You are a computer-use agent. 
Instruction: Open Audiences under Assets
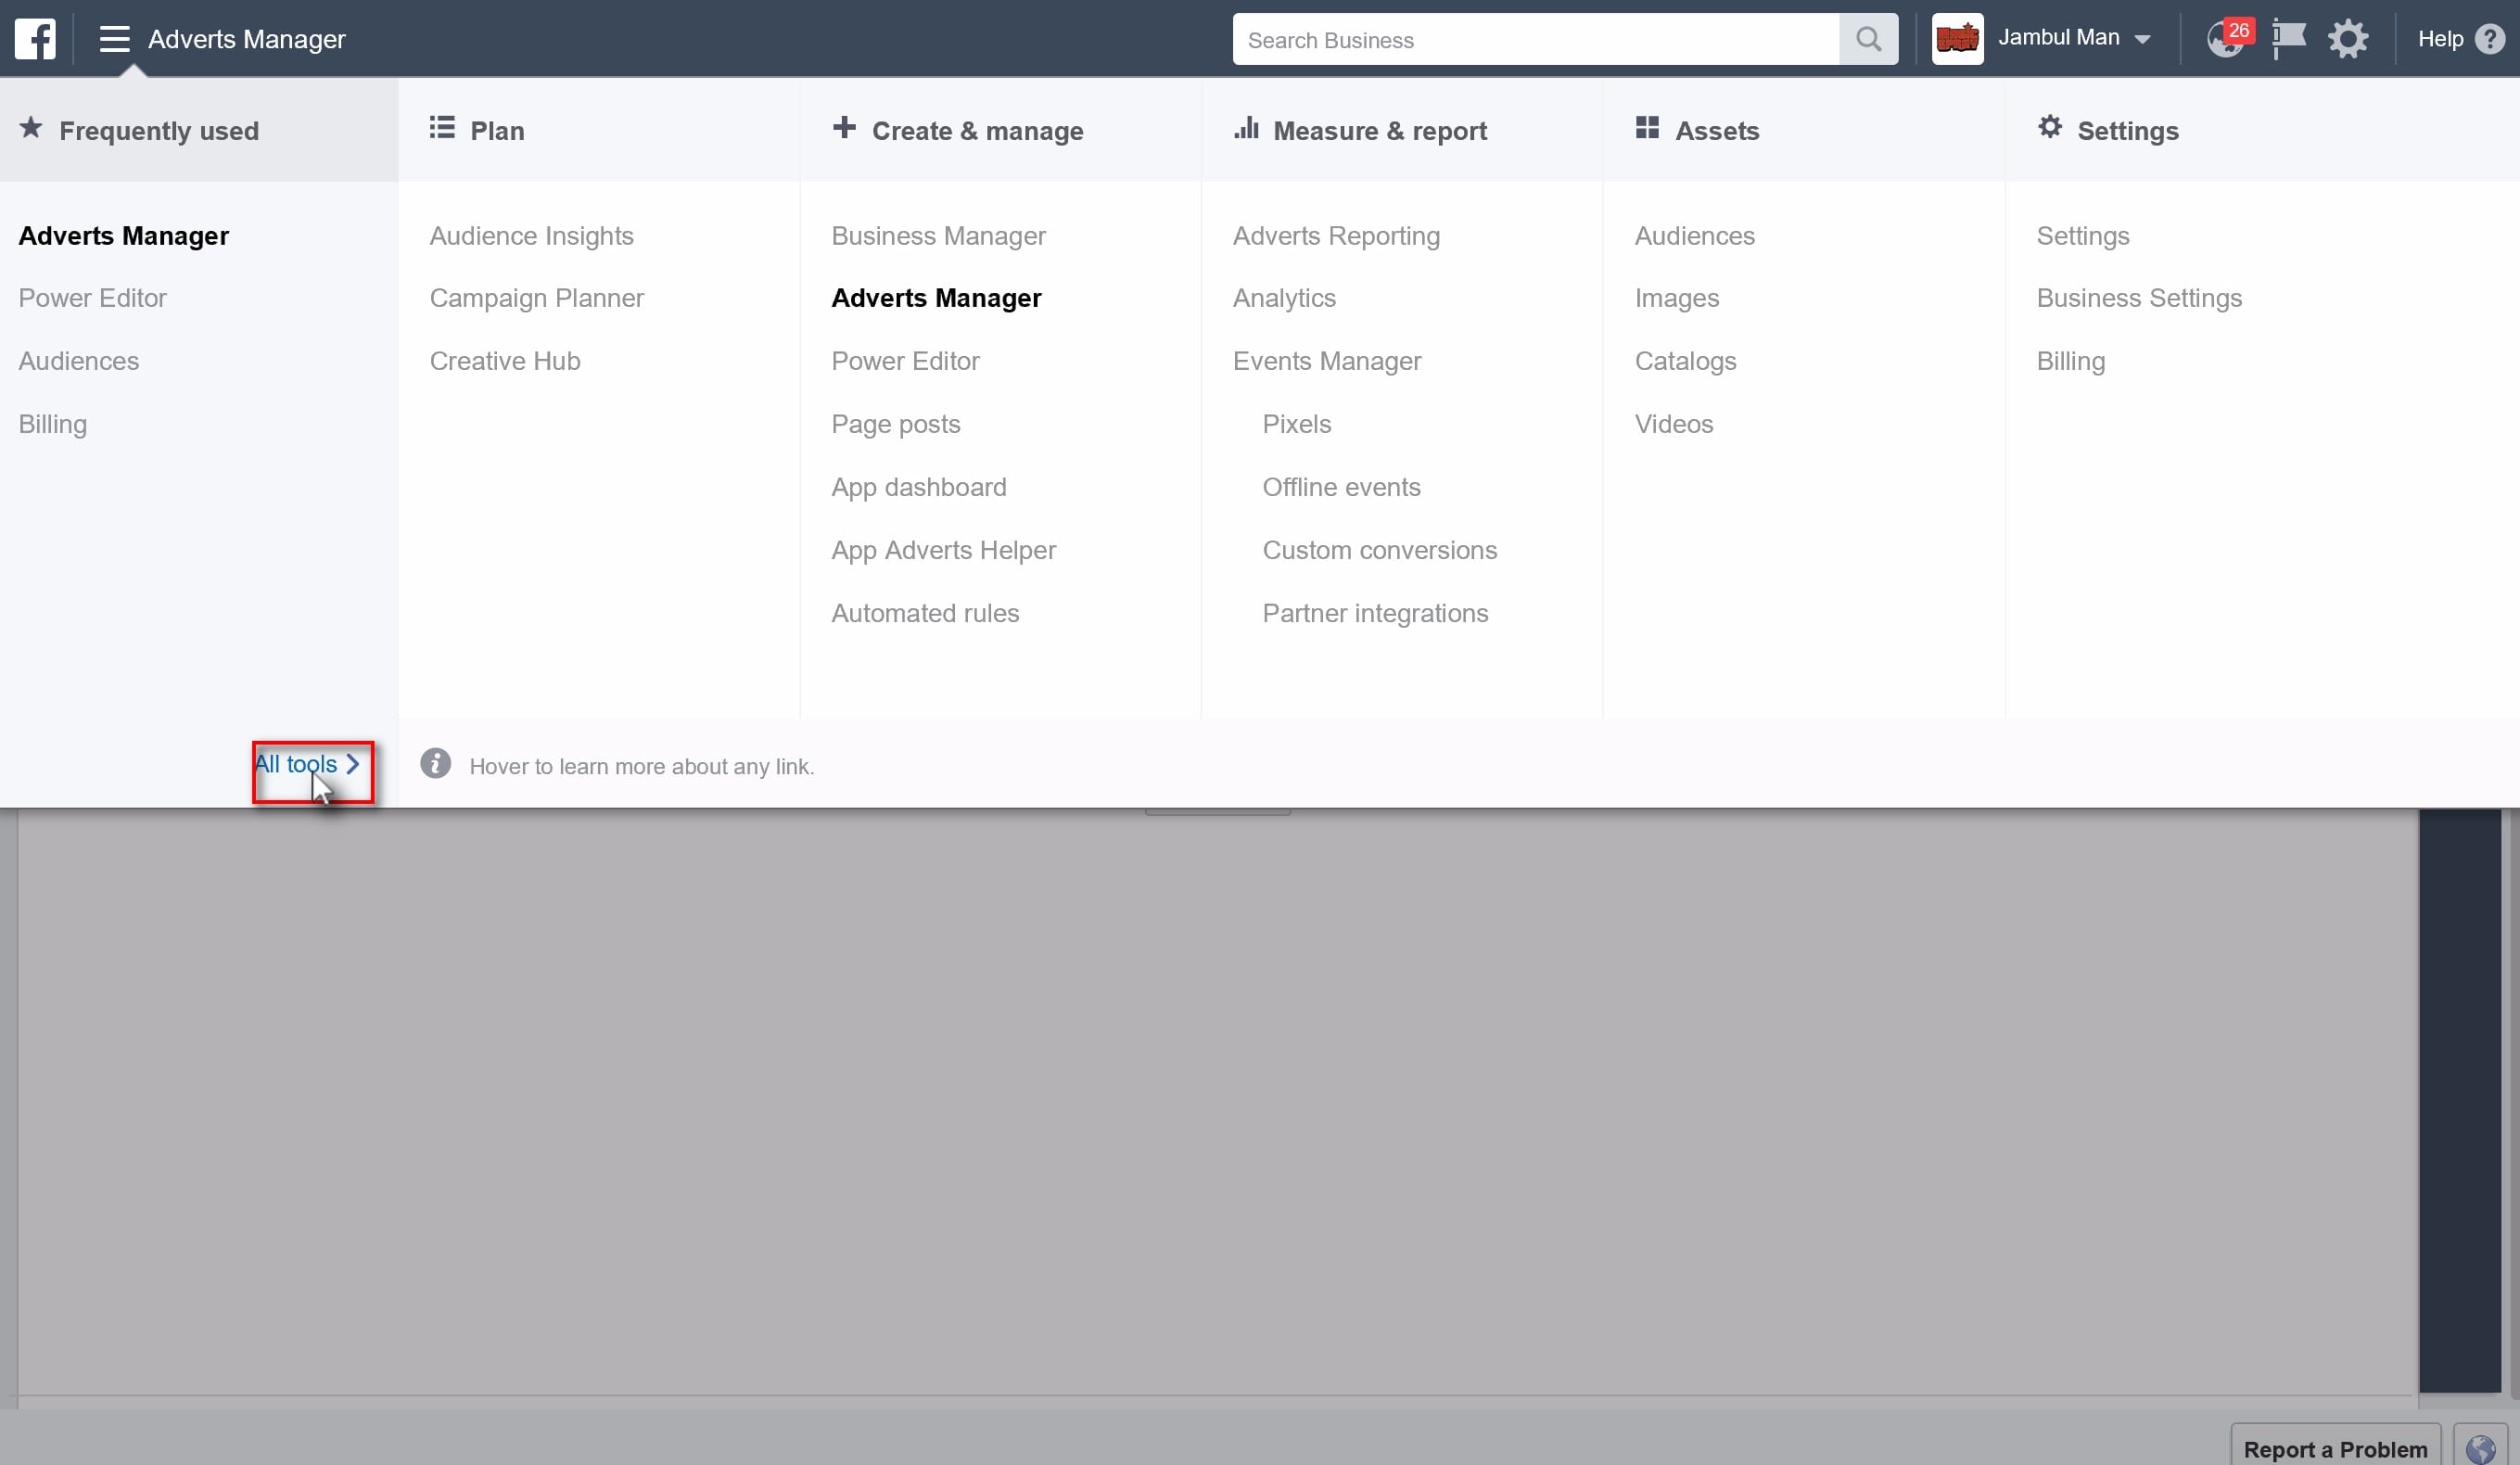point(1694,236)
